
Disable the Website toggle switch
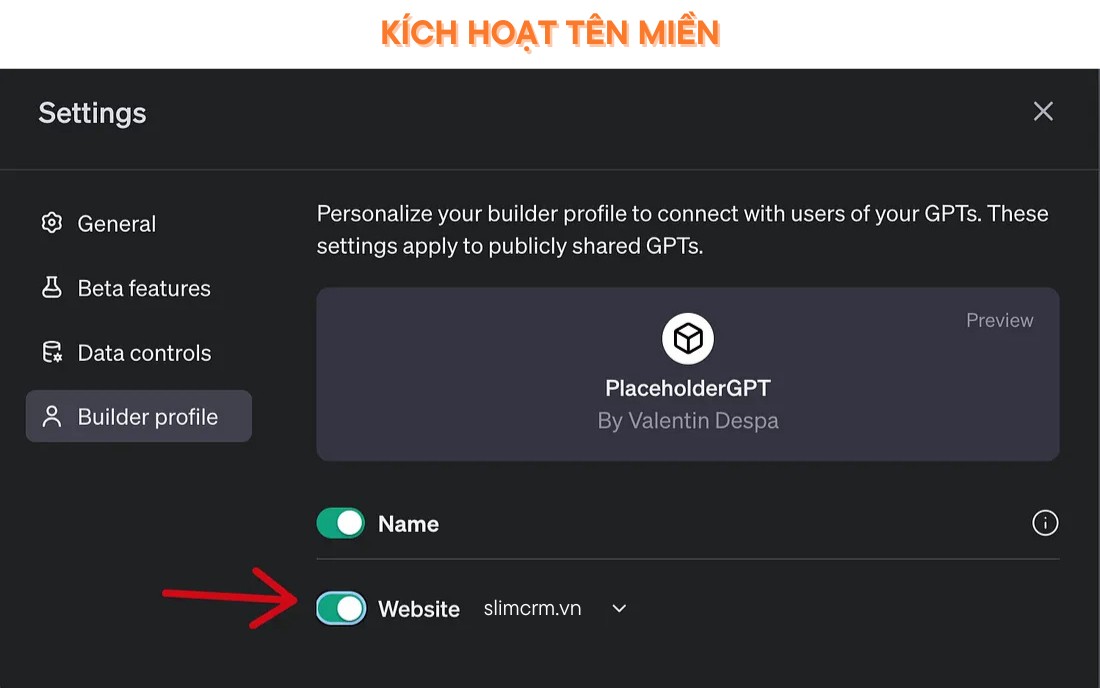[x=340, y=608]
